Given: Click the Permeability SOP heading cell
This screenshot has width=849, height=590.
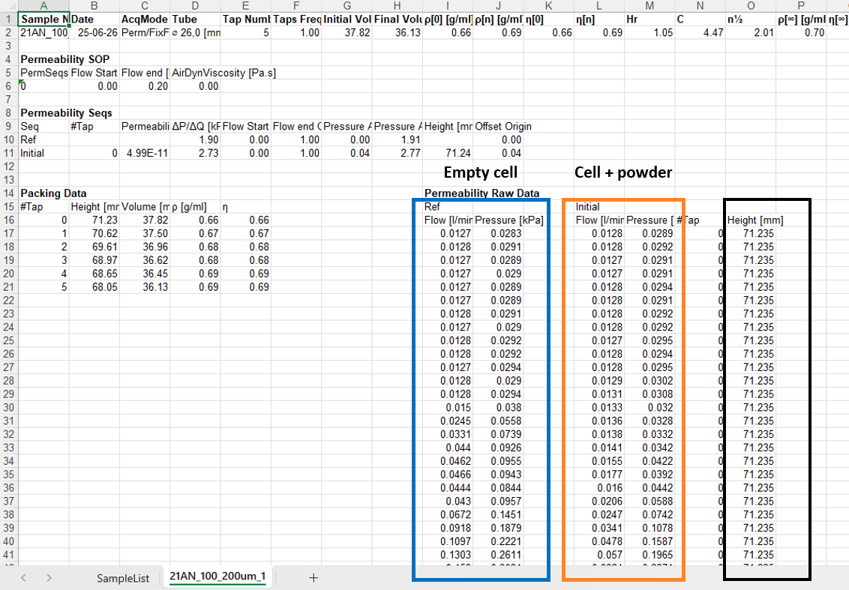Looking at the screenshot, I should tap(65, 60).
